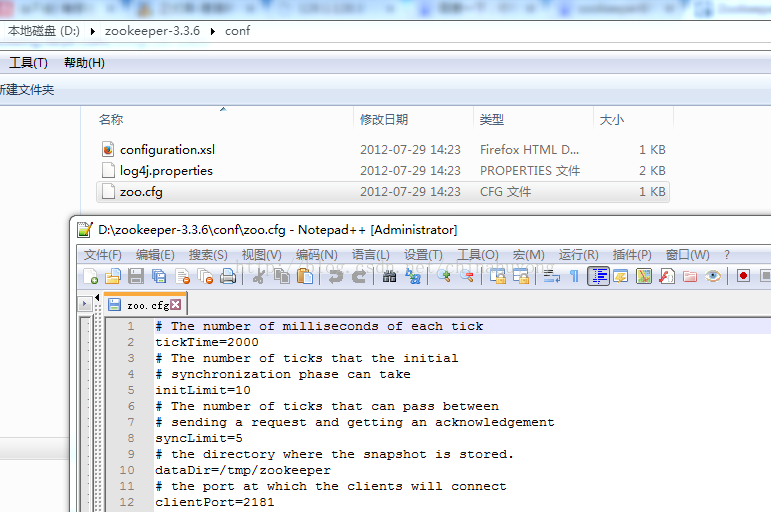Click the Close document toolbar icon

pos(182,276)
